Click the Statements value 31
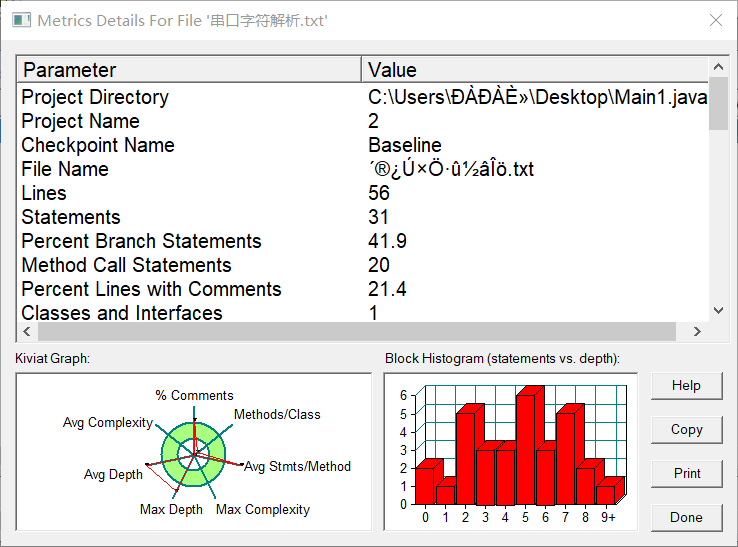The height and width of the screenshot is (547, 738). [x=378, y=217]
